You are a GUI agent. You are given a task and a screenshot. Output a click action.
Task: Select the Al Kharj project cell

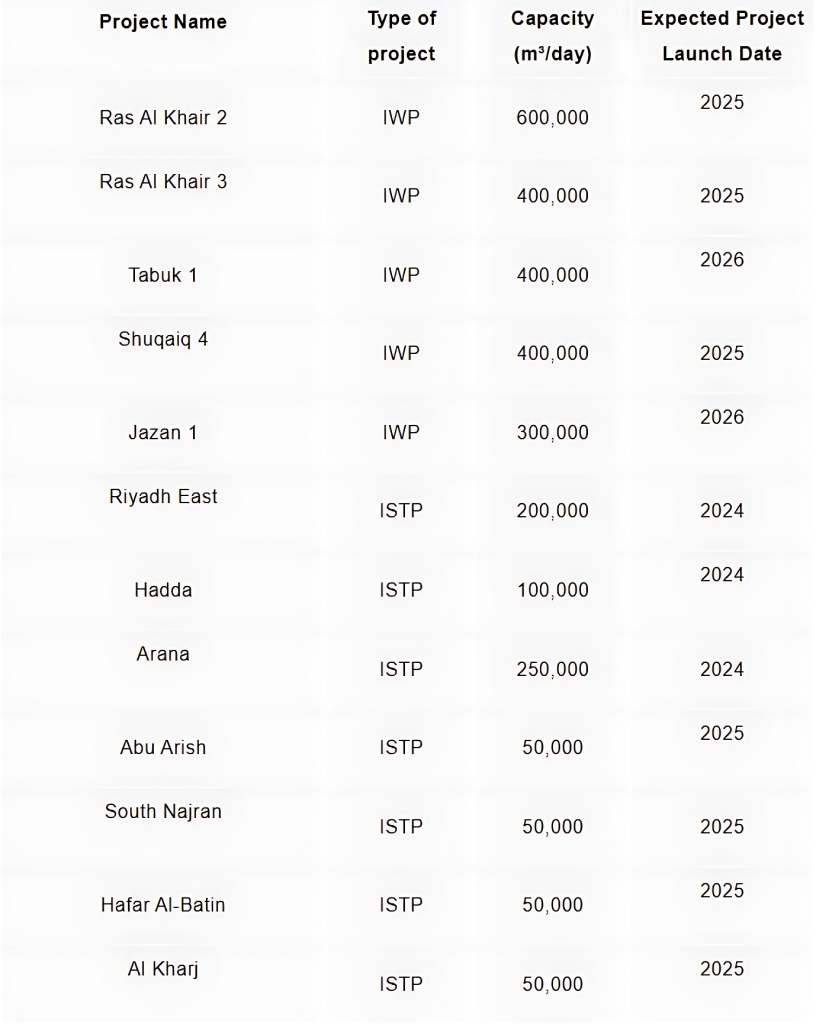[x=163, y=969]
